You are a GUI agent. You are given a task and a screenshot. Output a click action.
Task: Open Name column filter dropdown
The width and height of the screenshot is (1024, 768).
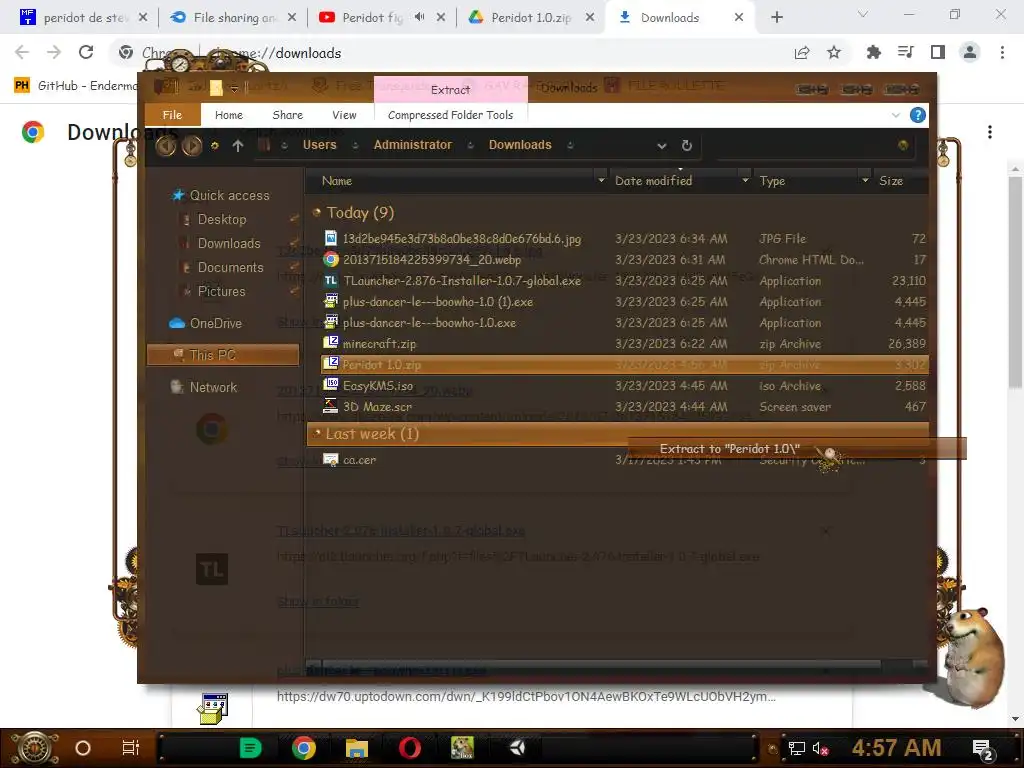tap(601, 180)
